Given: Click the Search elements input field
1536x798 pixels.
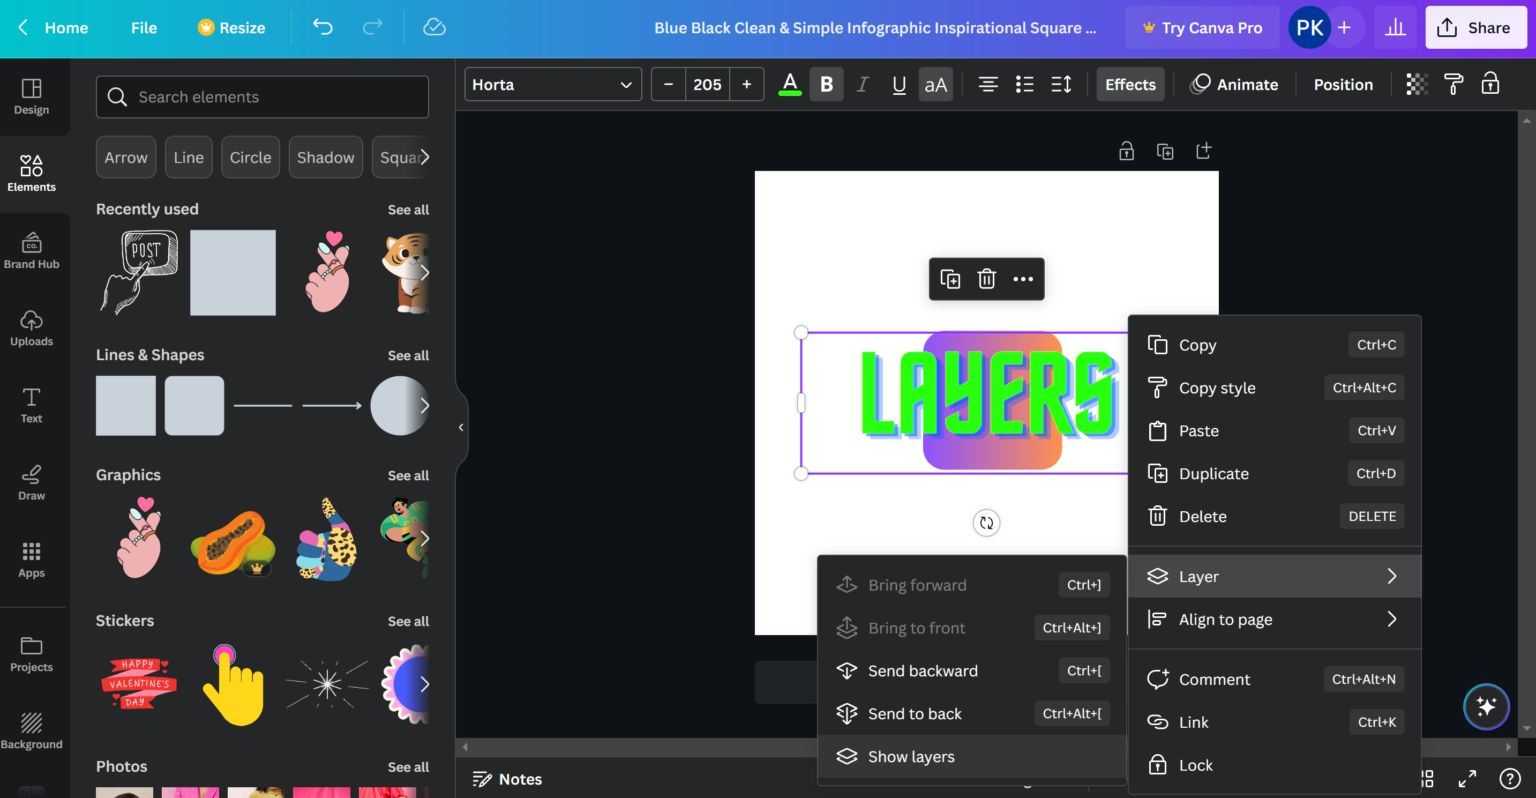Looking at the screenshot, I should [262, 97].
